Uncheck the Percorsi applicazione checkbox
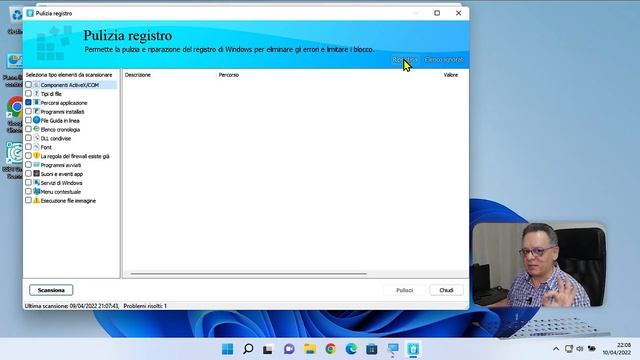The width and height of the screenshot is (640, 360). (28, 102)
